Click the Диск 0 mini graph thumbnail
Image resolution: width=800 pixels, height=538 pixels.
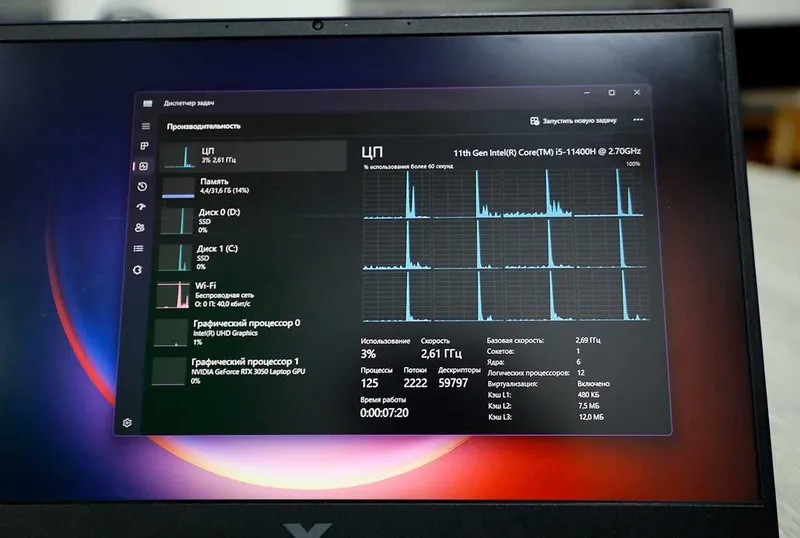click(x=177, y=222)
